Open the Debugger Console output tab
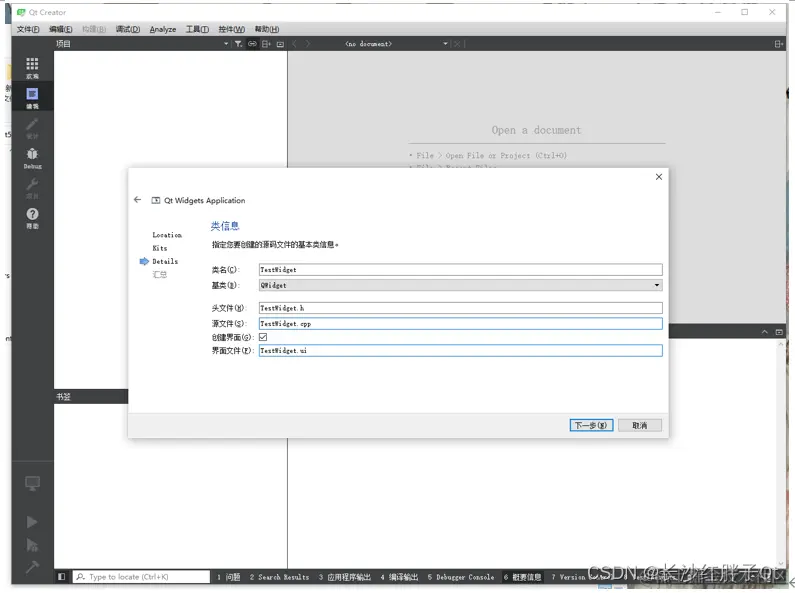 [460, 577]
